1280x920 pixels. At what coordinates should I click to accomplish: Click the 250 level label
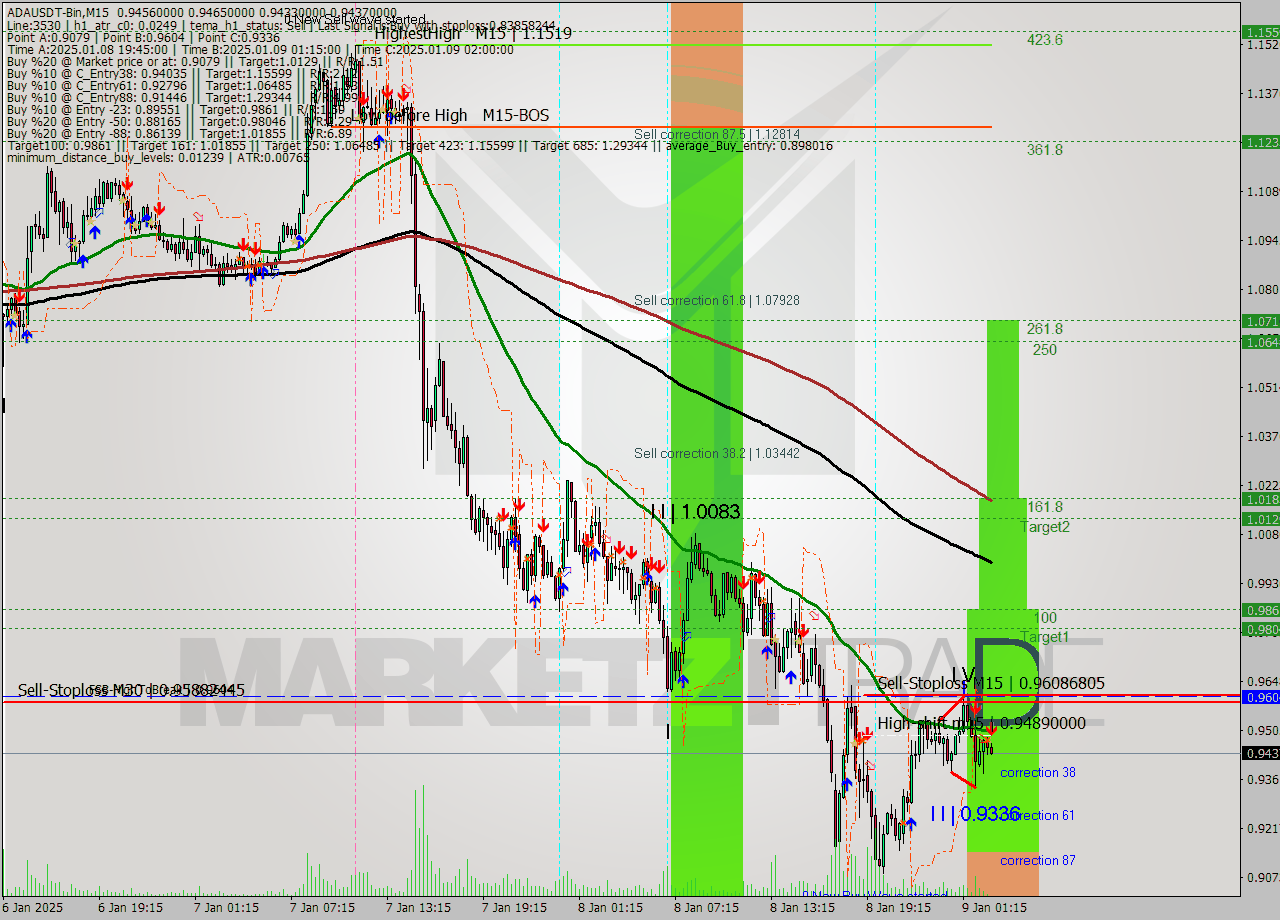click(x=1044, y=349)
